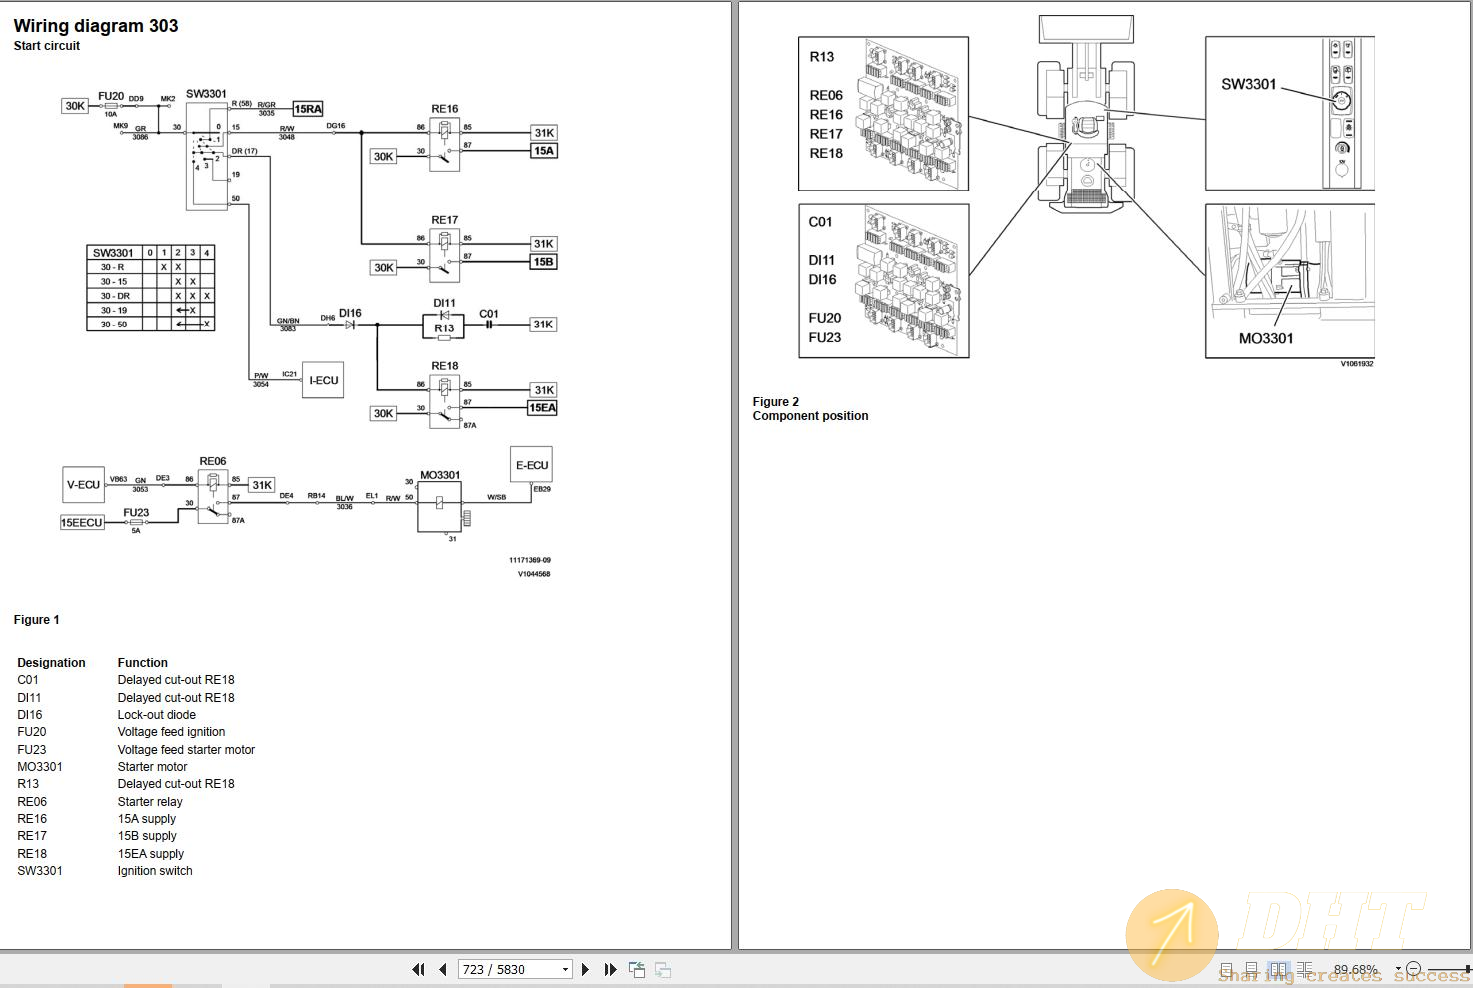Open the zoom level dropdown arrow
Screen dimensions: 1473x988
(x=1398, y=969)
